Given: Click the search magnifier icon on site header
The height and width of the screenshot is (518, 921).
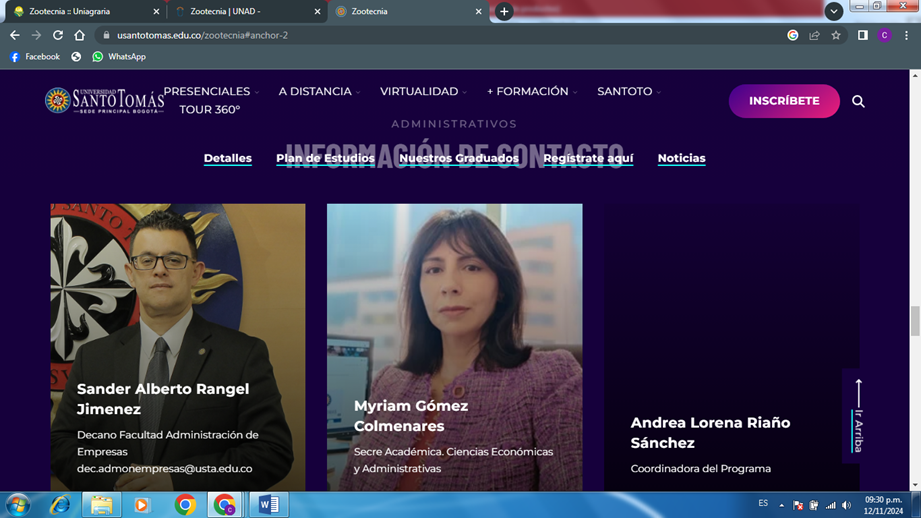Looking at the screenshot, I should click(x=858, y=101).
